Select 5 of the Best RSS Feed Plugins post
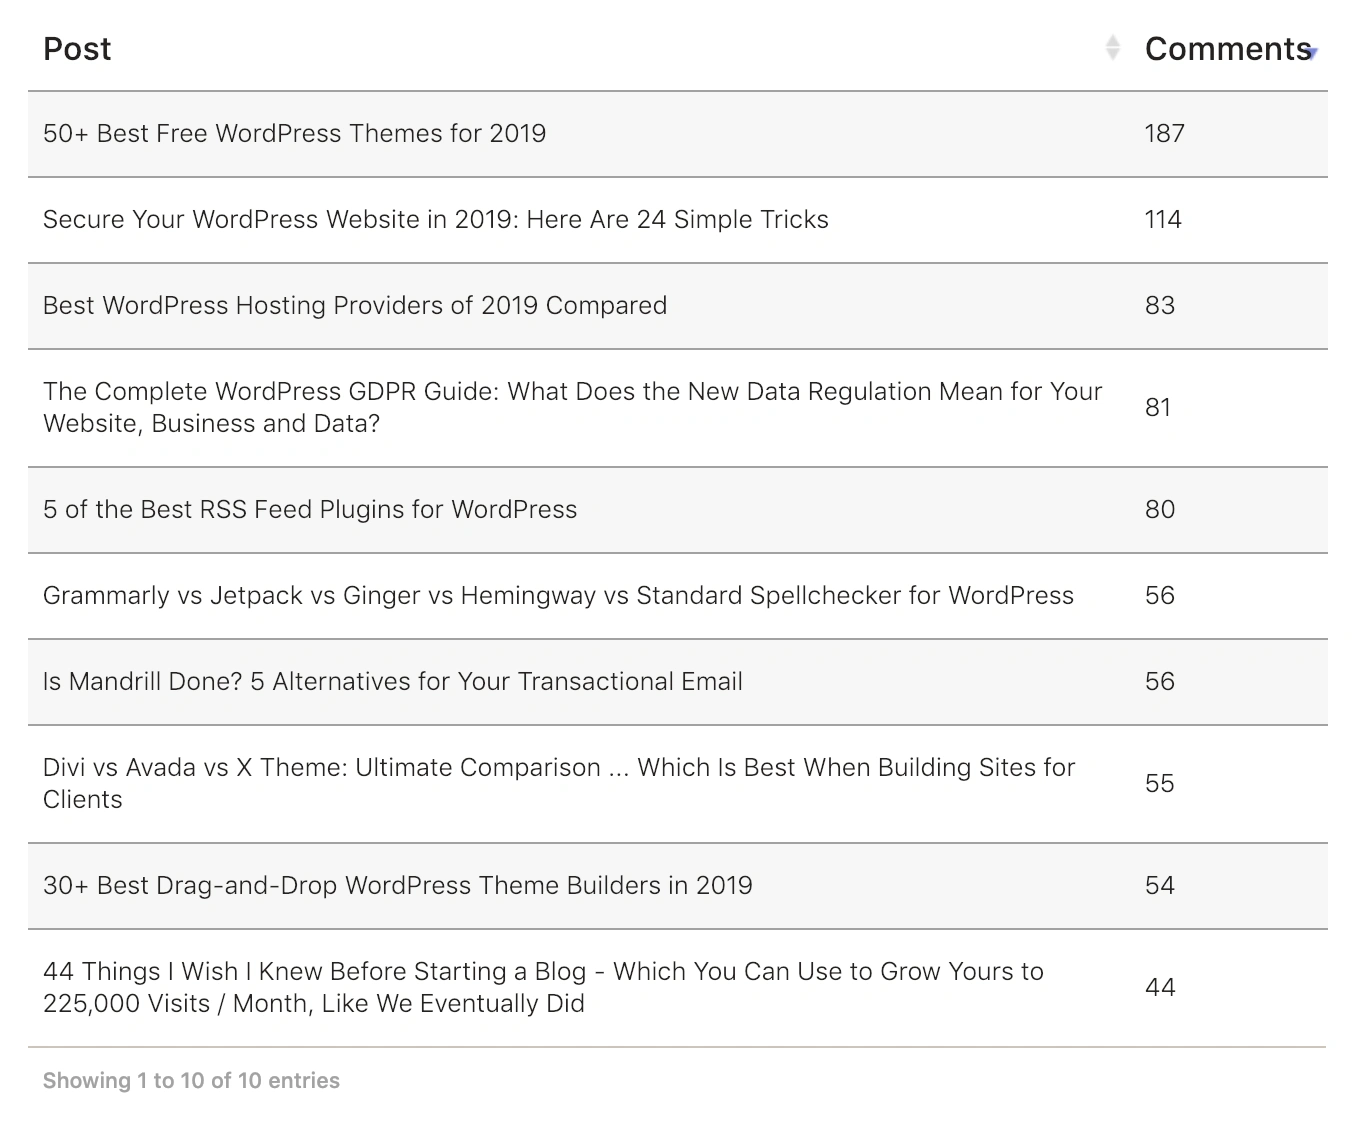1354x1130 pixels. point(310,509)
